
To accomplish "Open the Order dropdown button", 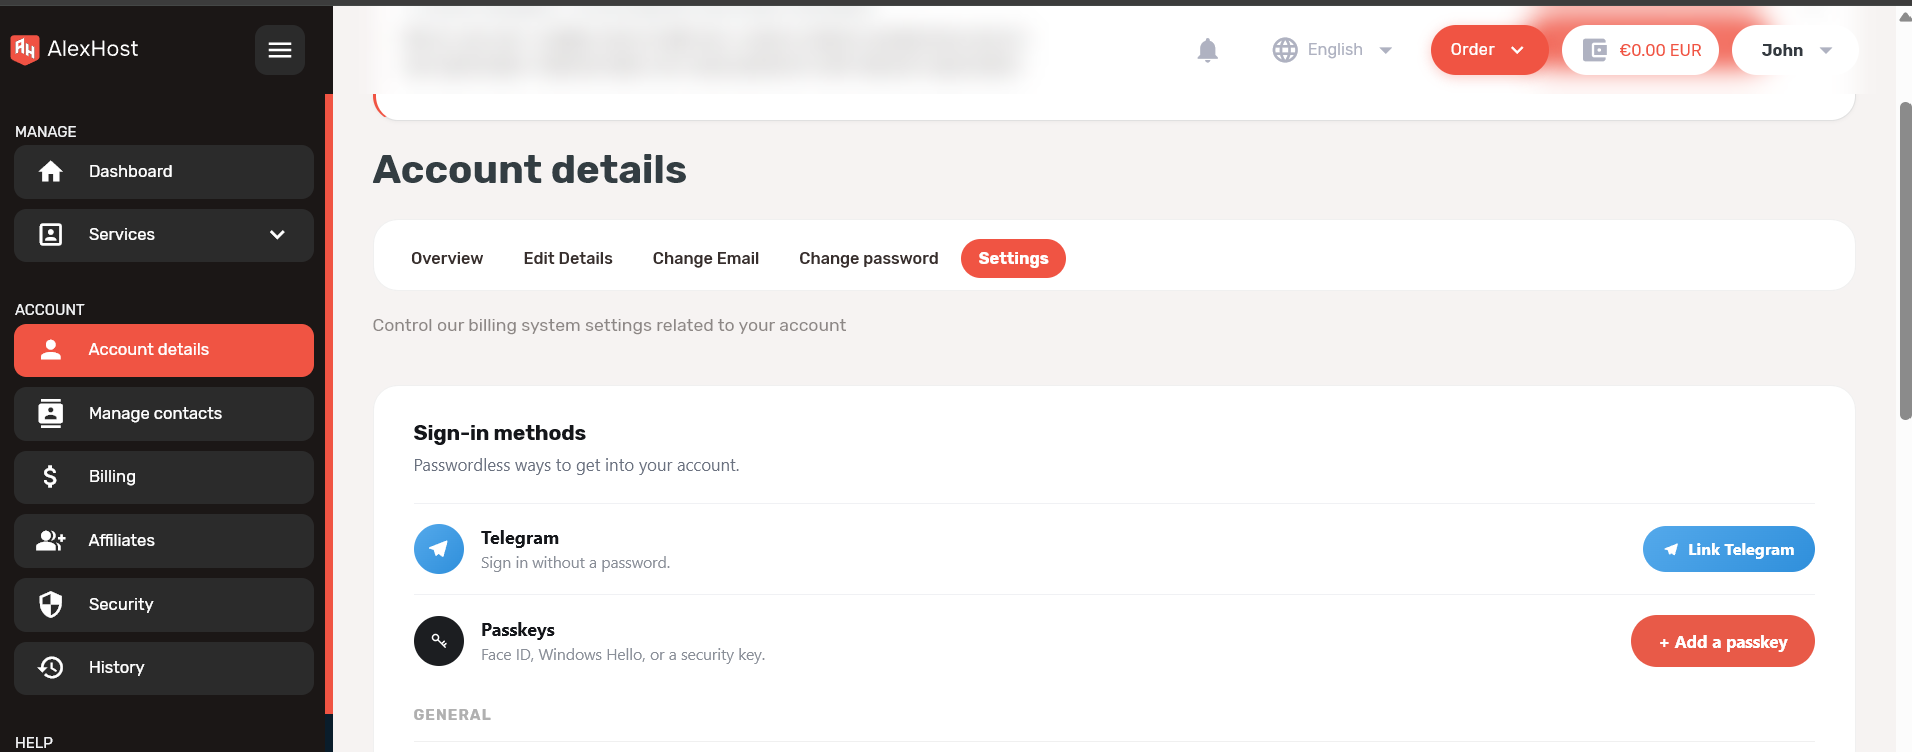I will (1489, 50).
